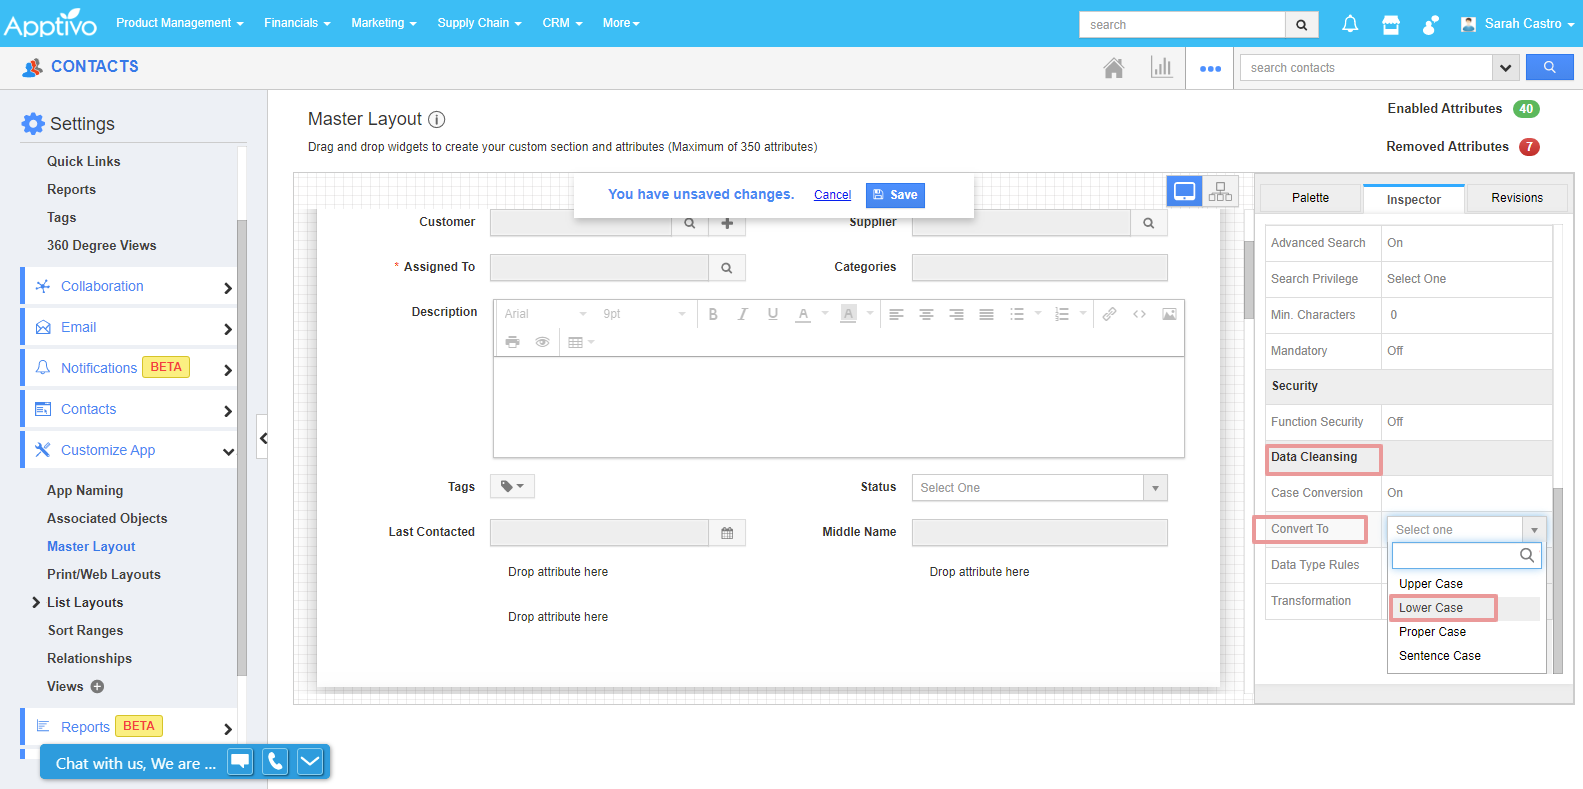The width and height of the screenshot is (1583, 789).
Task: Open the Master Layout sidebar link
Action: tap(91, 546)
